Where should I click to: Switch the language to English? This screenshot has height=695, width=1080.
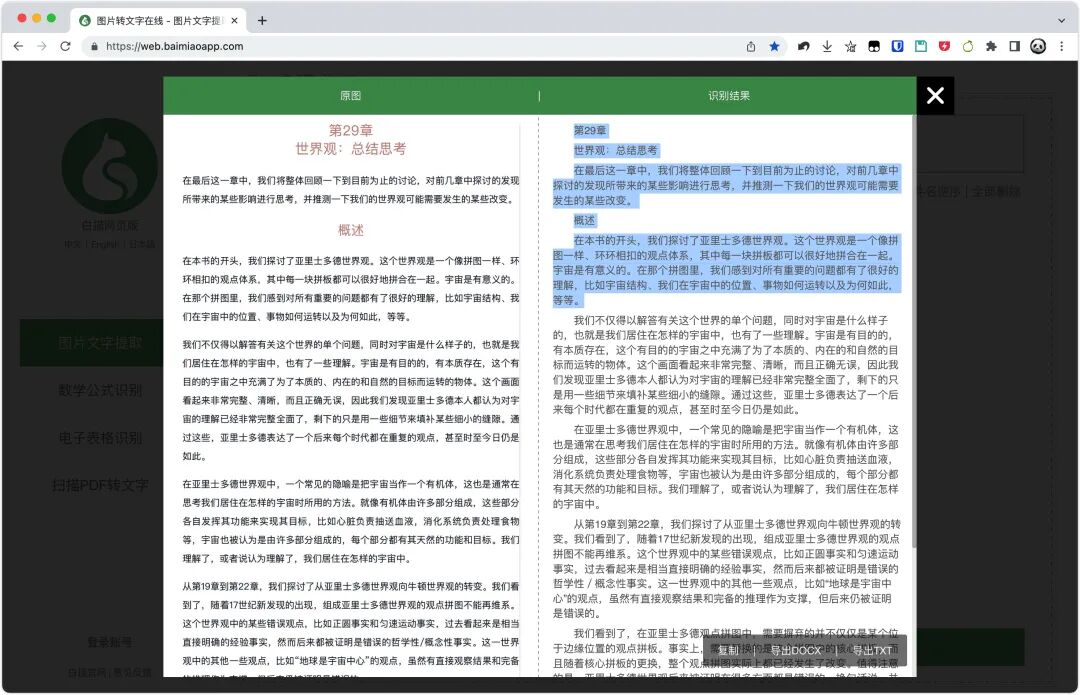(105, 245)
